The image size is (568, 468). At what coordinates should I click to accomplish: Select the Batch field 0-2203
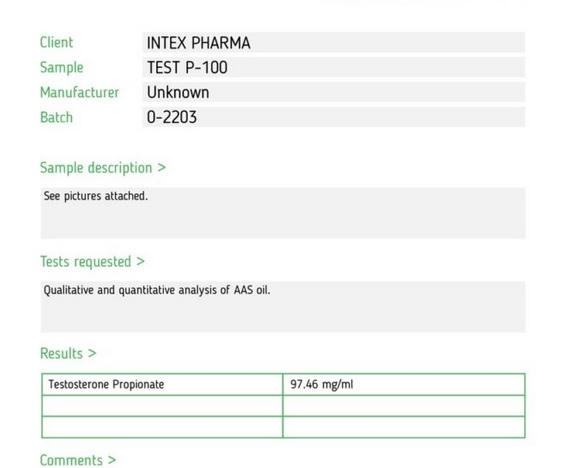(334, 117)
